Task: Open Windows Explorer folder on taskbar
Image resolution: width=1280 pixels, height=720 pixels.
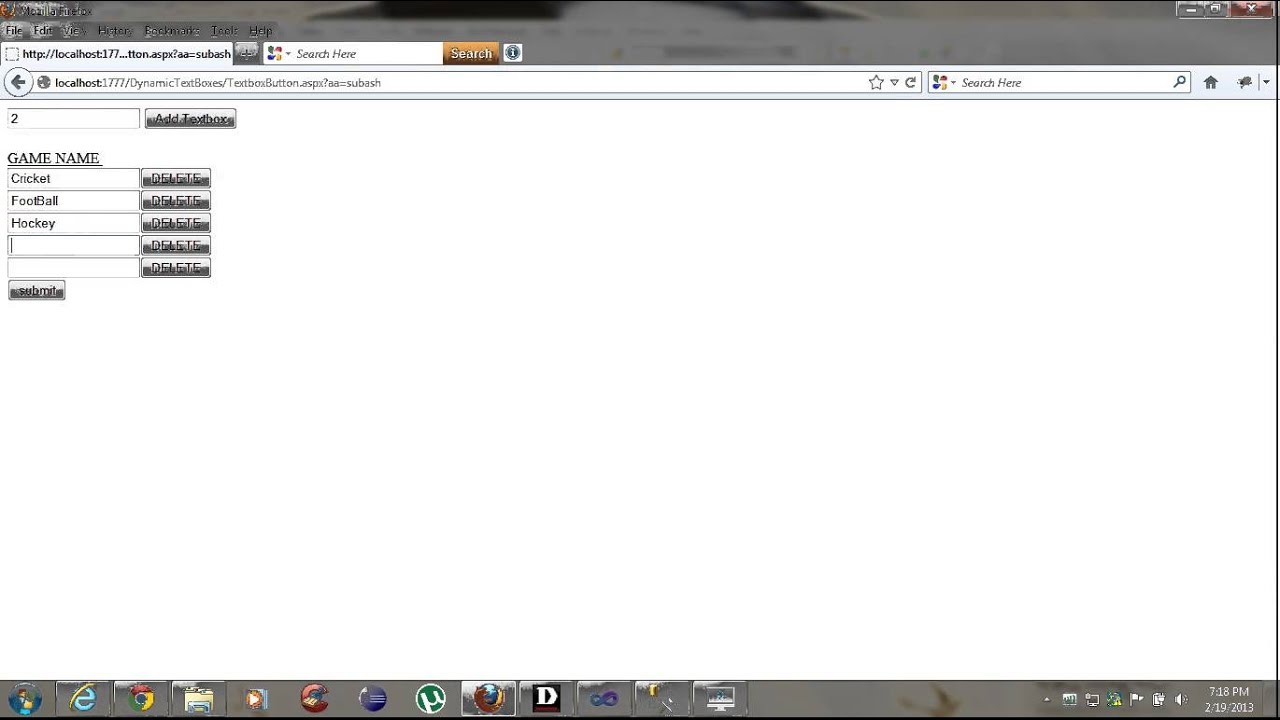Action: [x=199, y=698]
